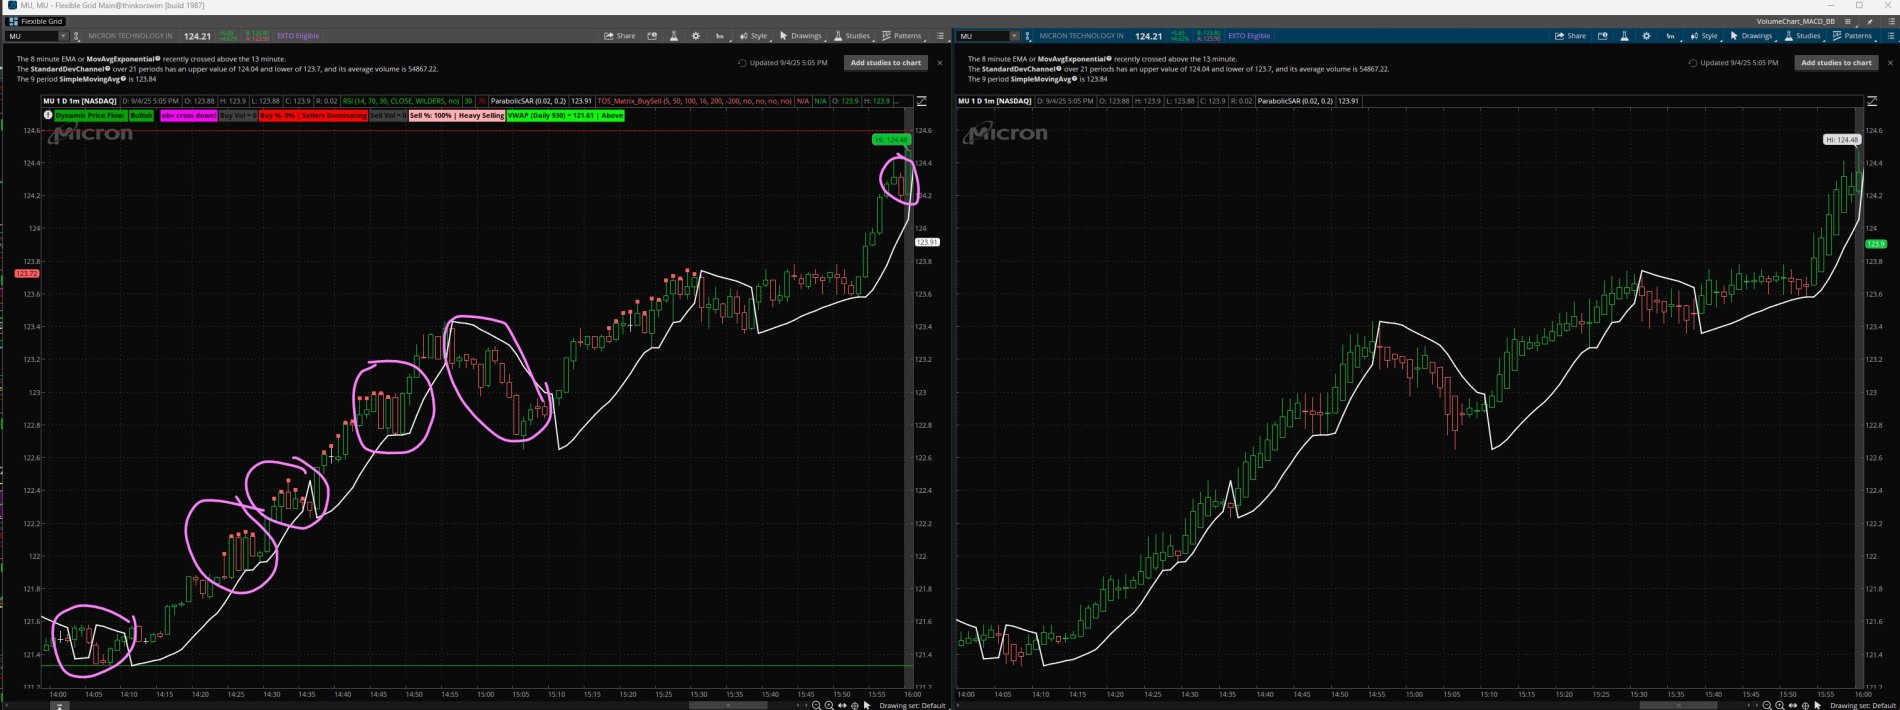Open VolumeChart_MACD_BB grid list menu
The height and width of the screenshot is (710, 1900).
tap(1847, 21)
